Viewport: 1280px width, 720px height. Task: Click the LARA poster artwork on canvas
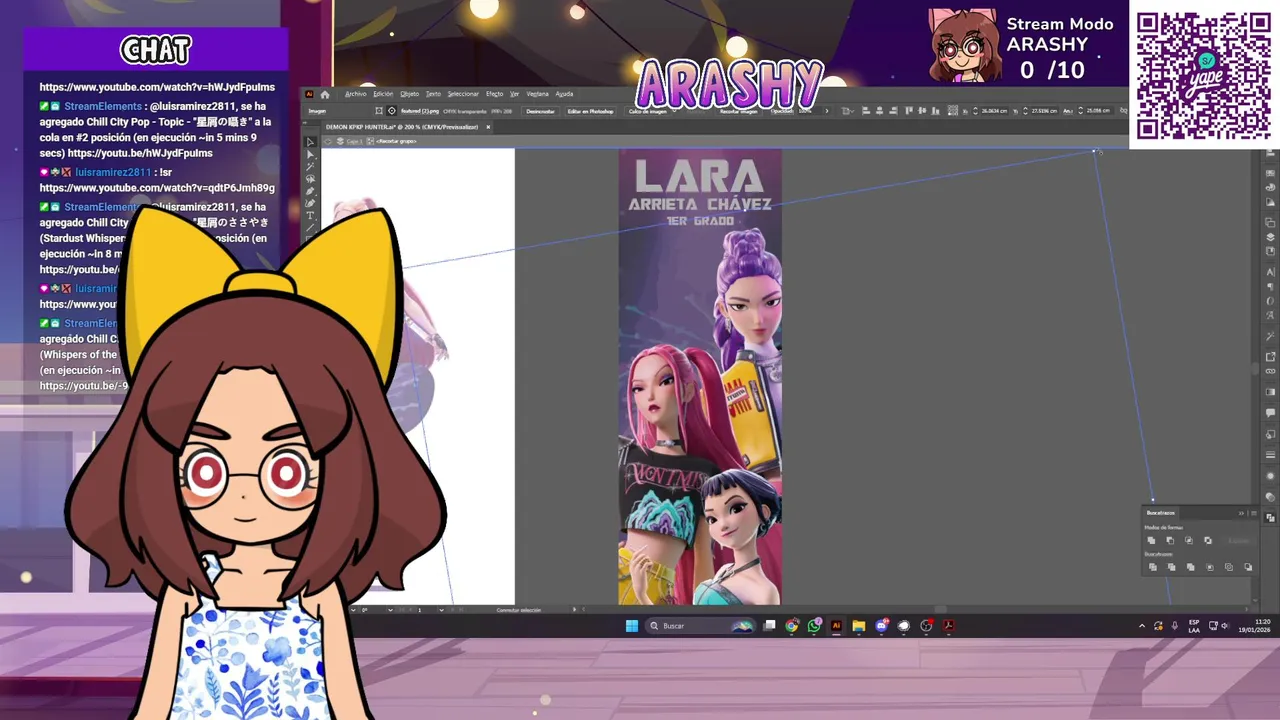click(x=700, y=377)
